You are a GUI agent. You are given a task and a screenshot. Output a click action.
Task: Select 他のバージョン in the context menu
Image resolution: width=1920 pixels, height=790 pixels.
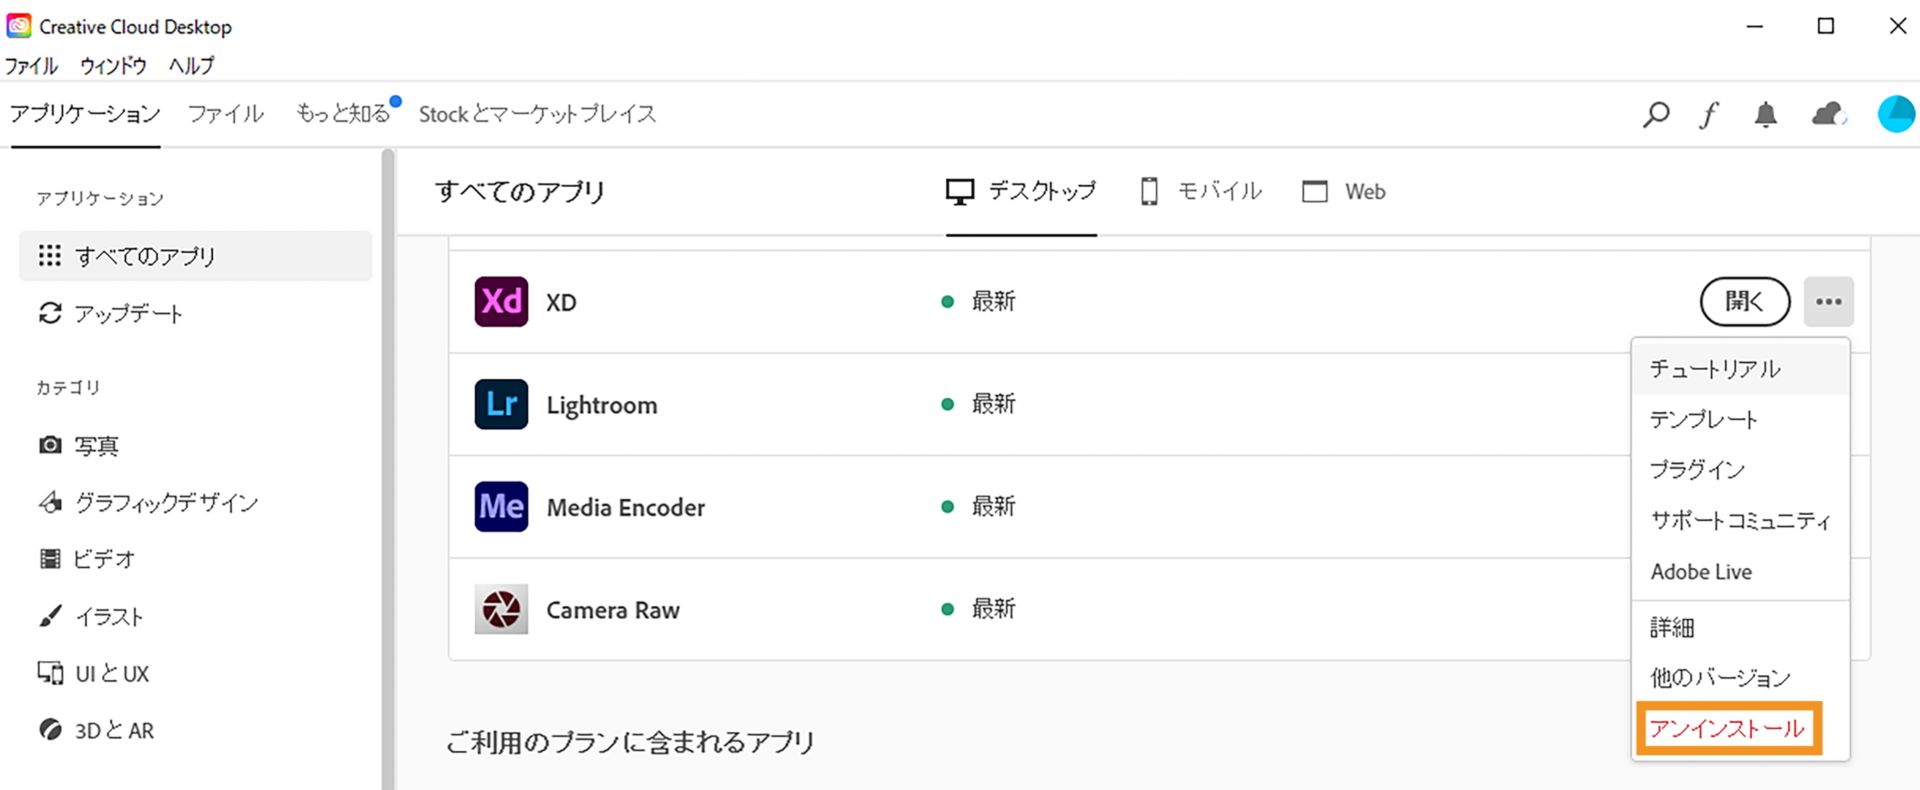click(x=1719, y=677)
